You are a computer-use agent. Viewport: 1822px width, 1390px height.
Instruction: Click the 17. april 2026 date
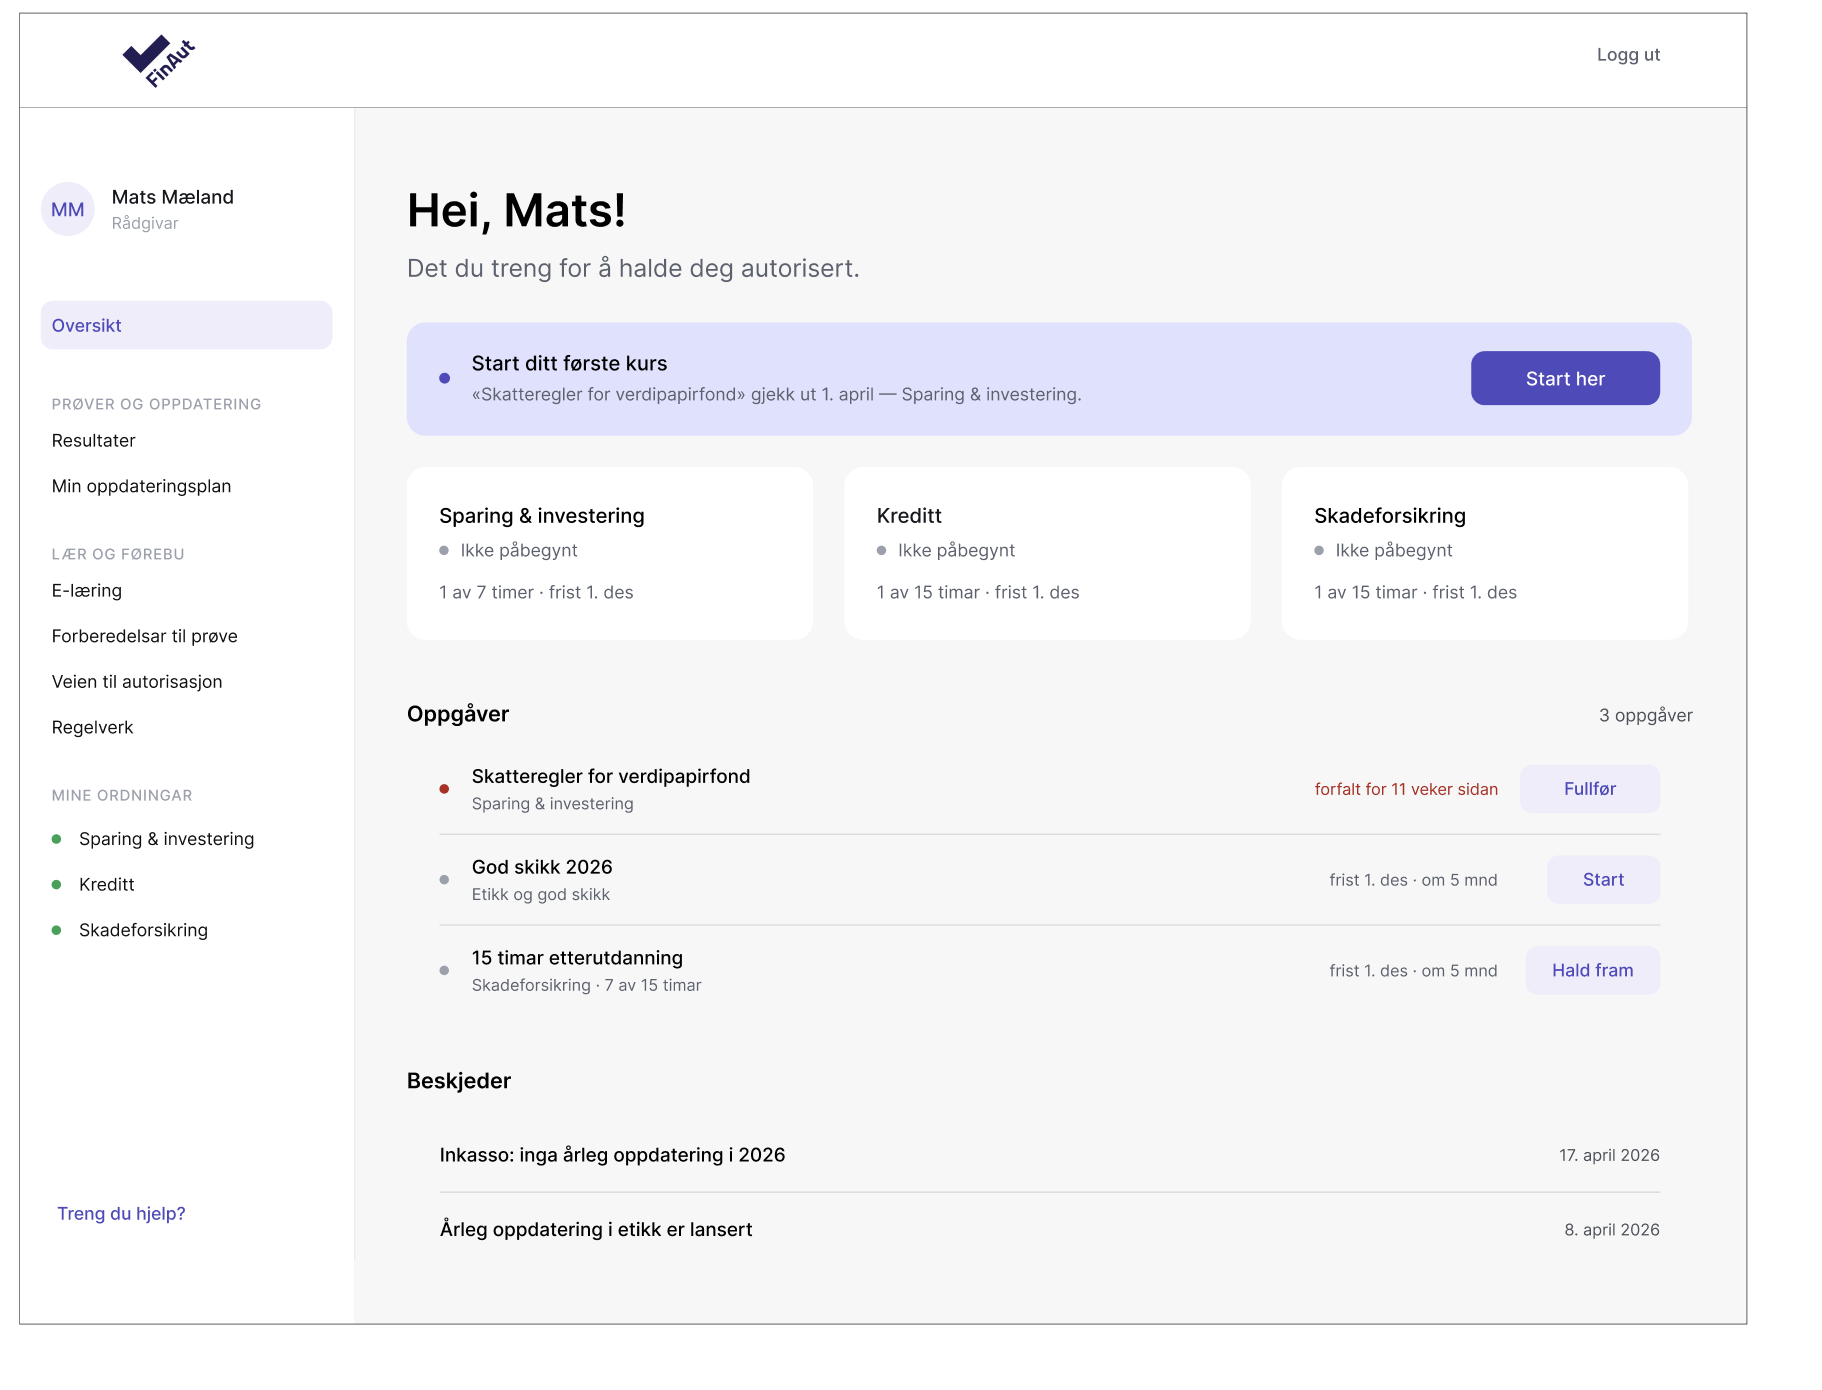[x=1609, y=1155]
